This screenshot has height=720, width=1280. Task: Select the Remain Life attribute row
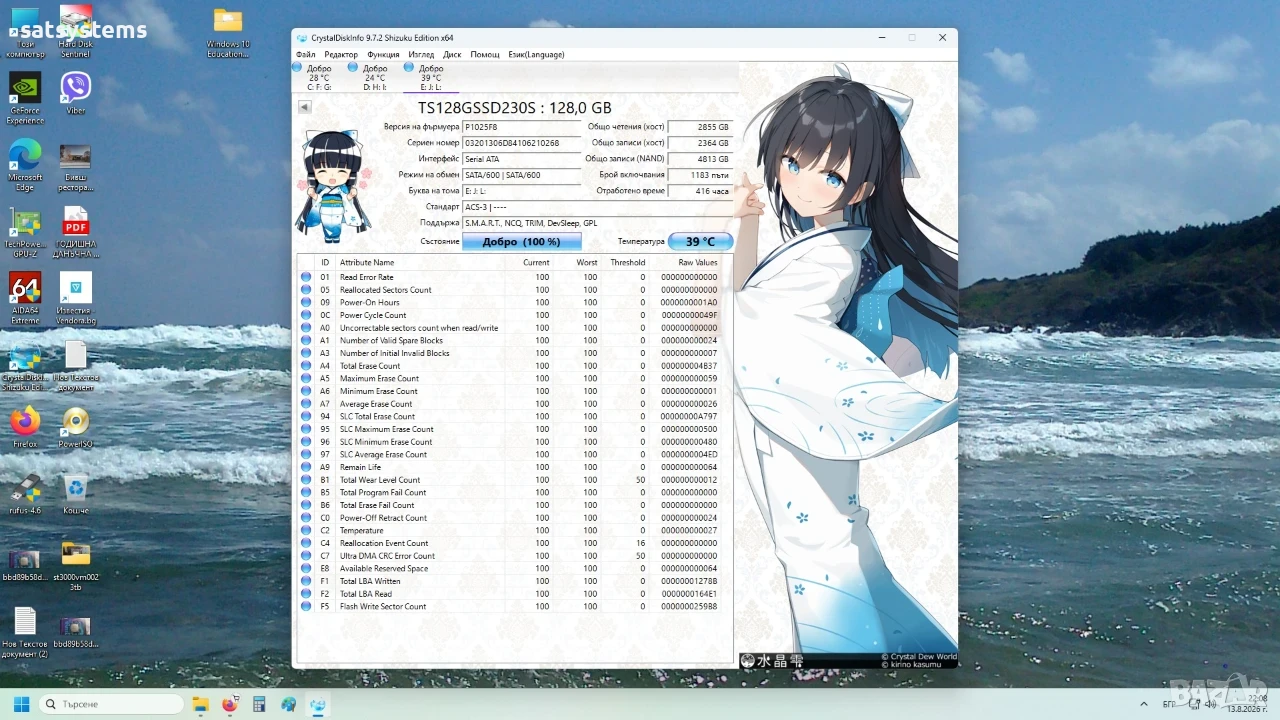[514, 467]
